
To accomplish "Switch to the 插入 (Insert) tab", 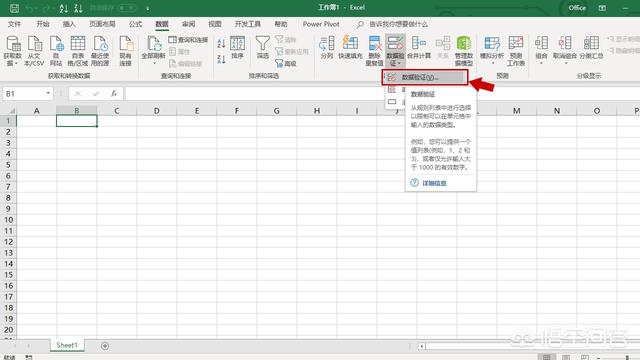I will coord(69,24).
